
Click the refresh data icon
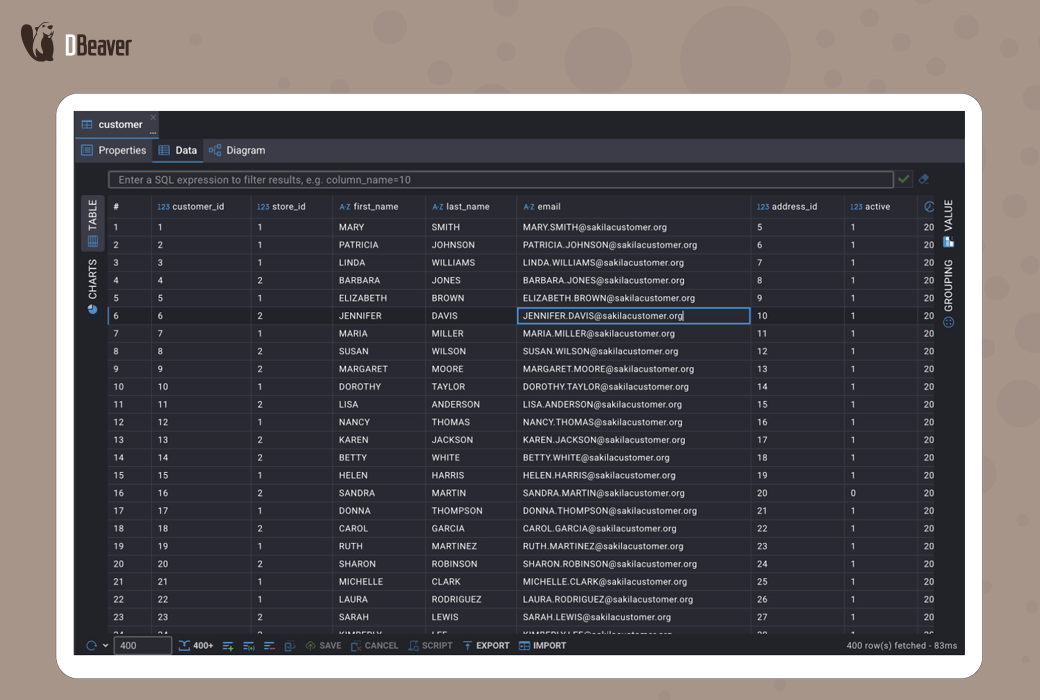tap(91, 646)
